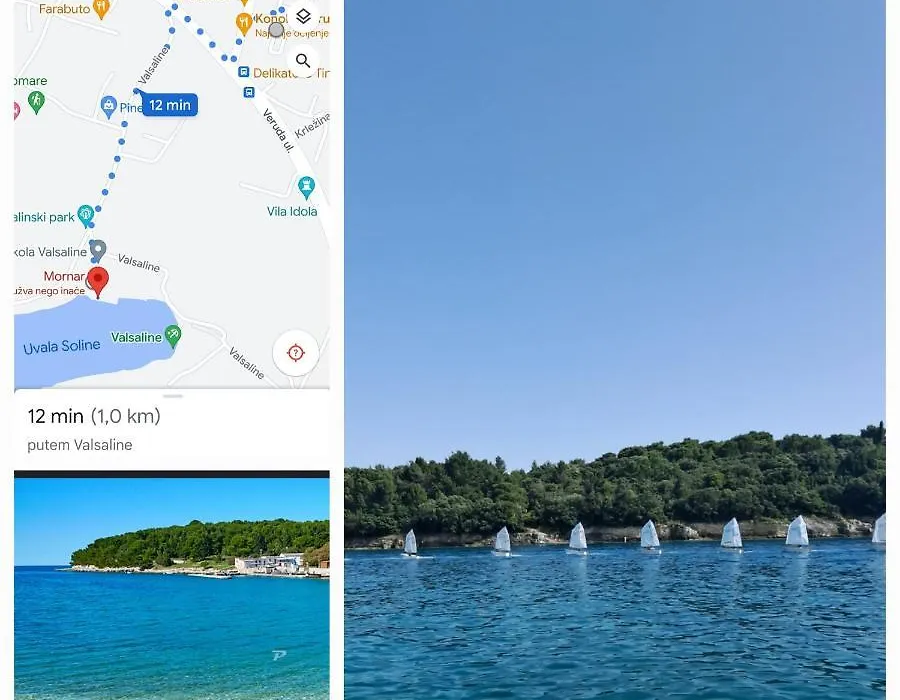This screenshot has width=900, height=700.
Task: Open the map layers button
Action: [x=303, y=16]
